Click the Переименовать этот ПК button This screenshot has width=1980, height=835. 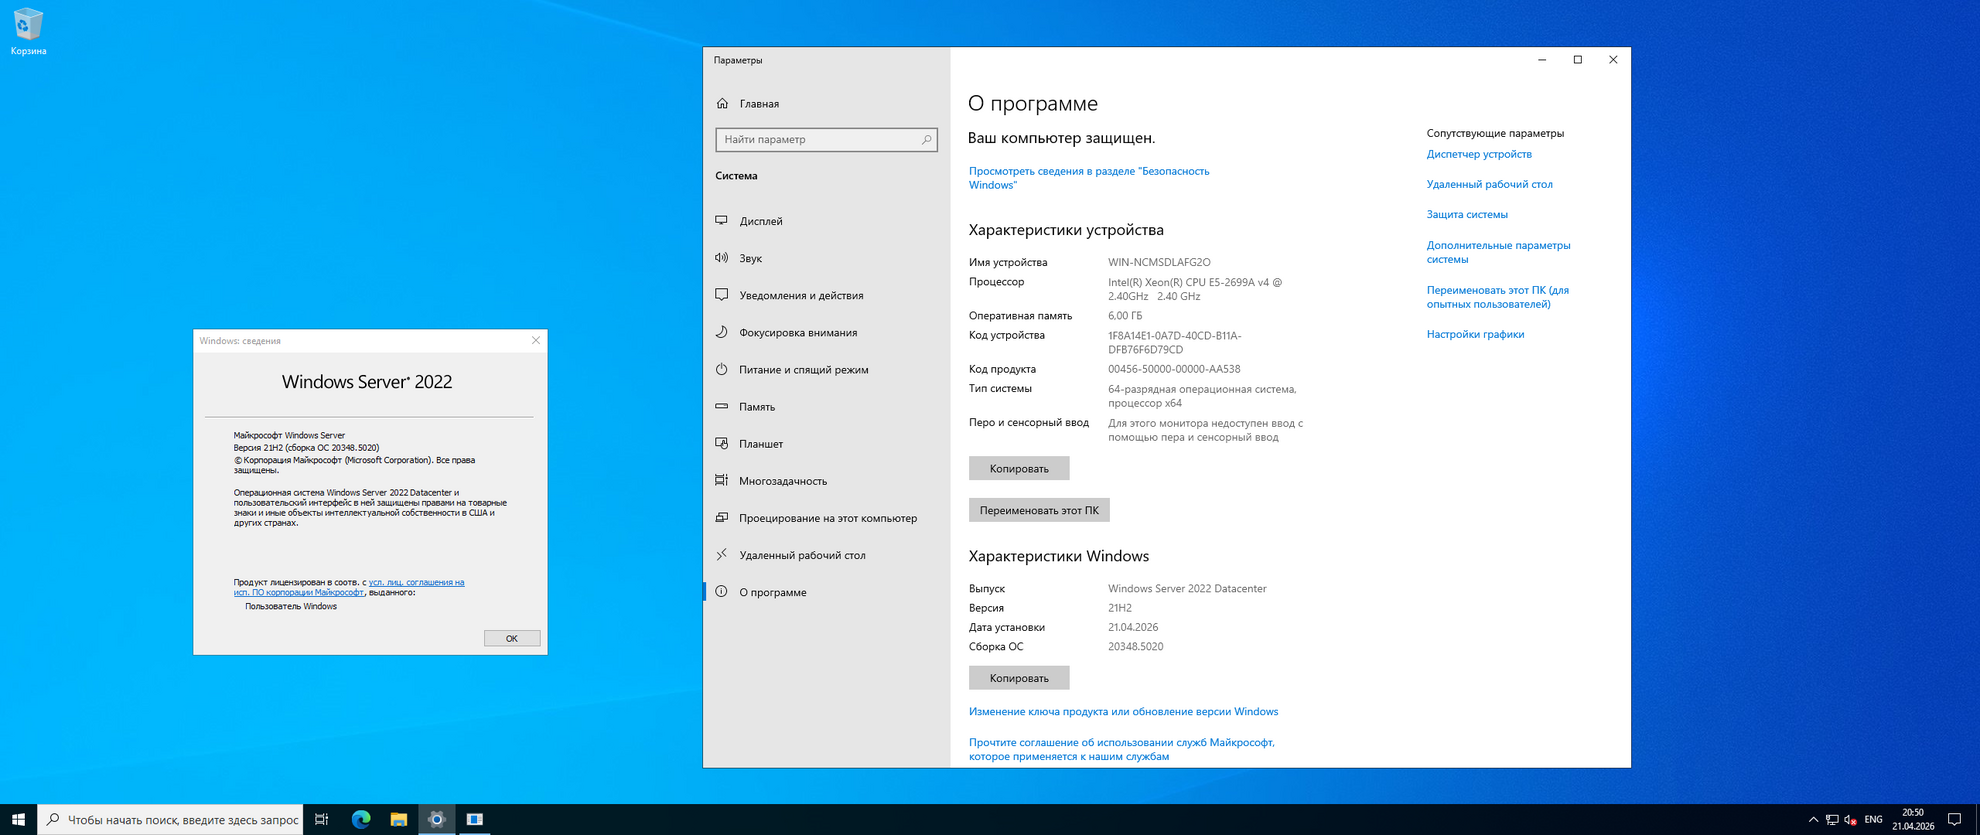pyautogui.click(x=1039, y=510)
